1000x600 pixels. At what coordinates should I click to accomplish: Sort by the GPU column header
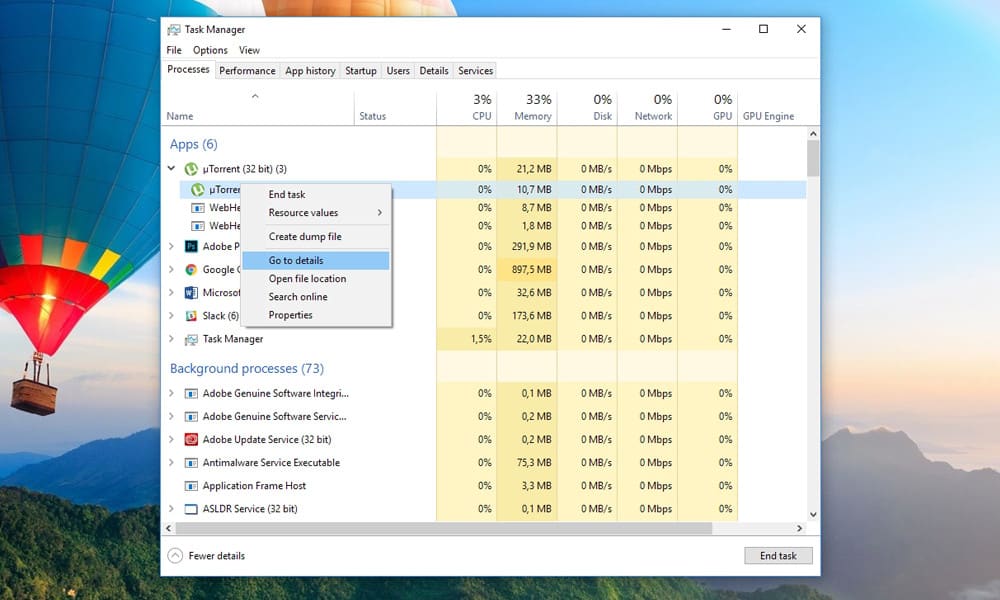point(708,107)
